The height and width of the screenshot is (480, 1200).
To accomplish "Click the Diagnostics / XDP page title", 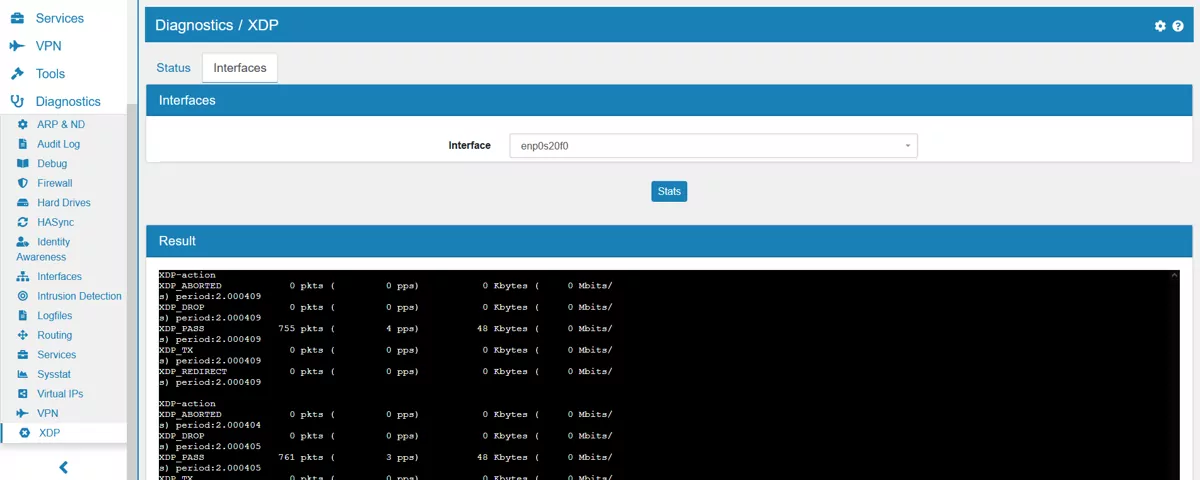I will tap(217, 26).
